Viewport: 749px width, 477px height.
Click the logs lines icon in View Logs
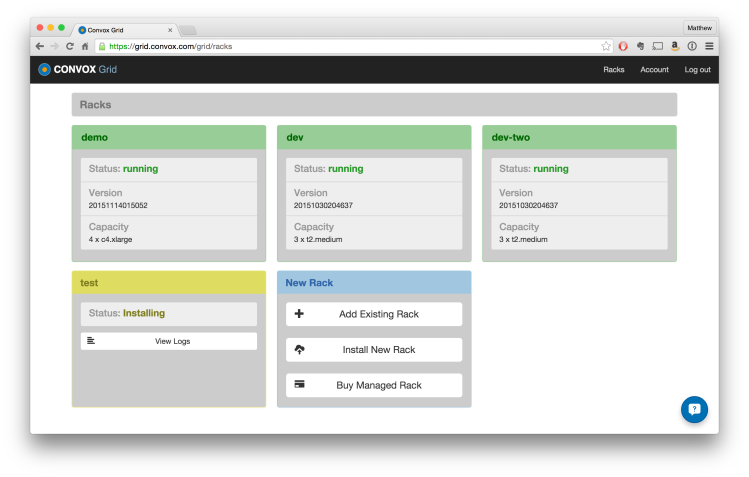tap(91, 341)
